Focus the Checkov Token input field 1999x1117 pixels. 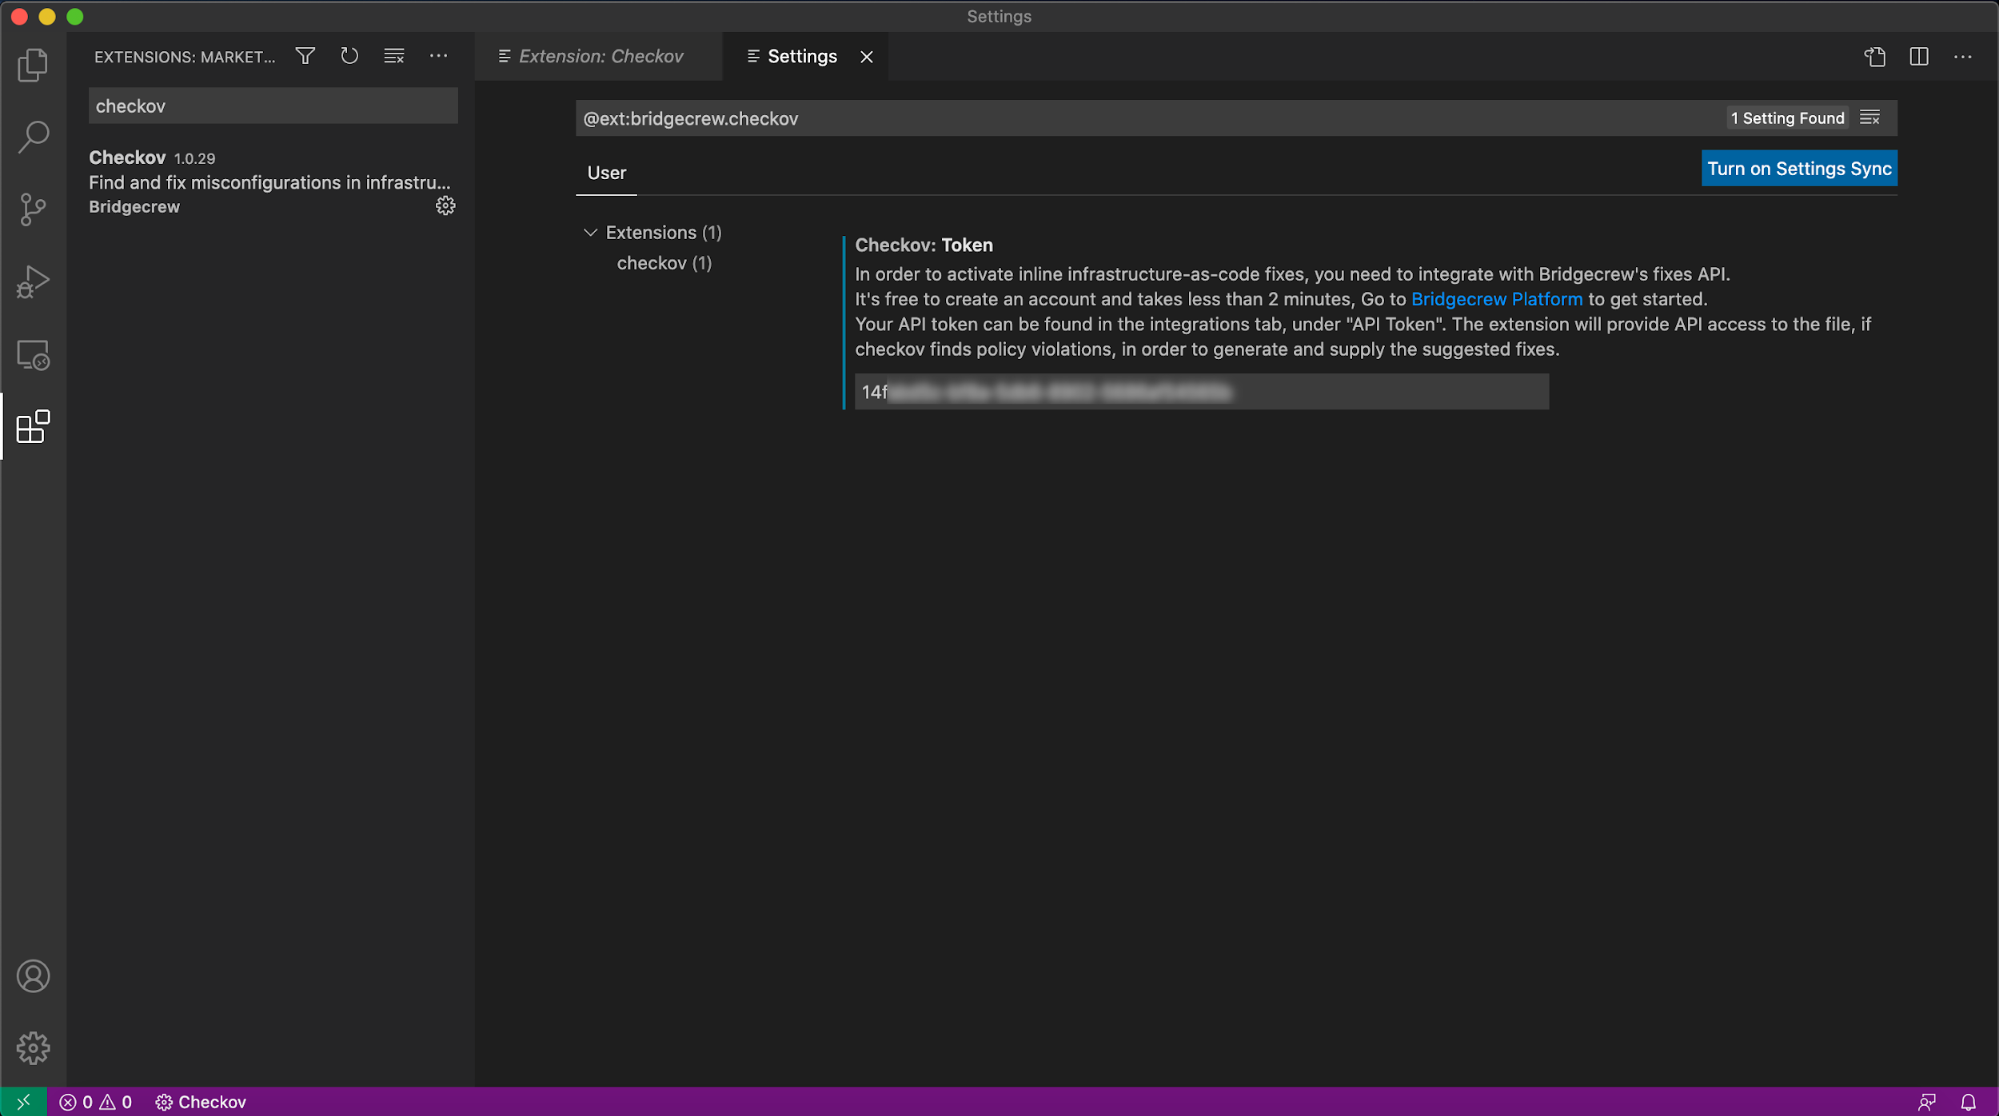(1201, 392)
